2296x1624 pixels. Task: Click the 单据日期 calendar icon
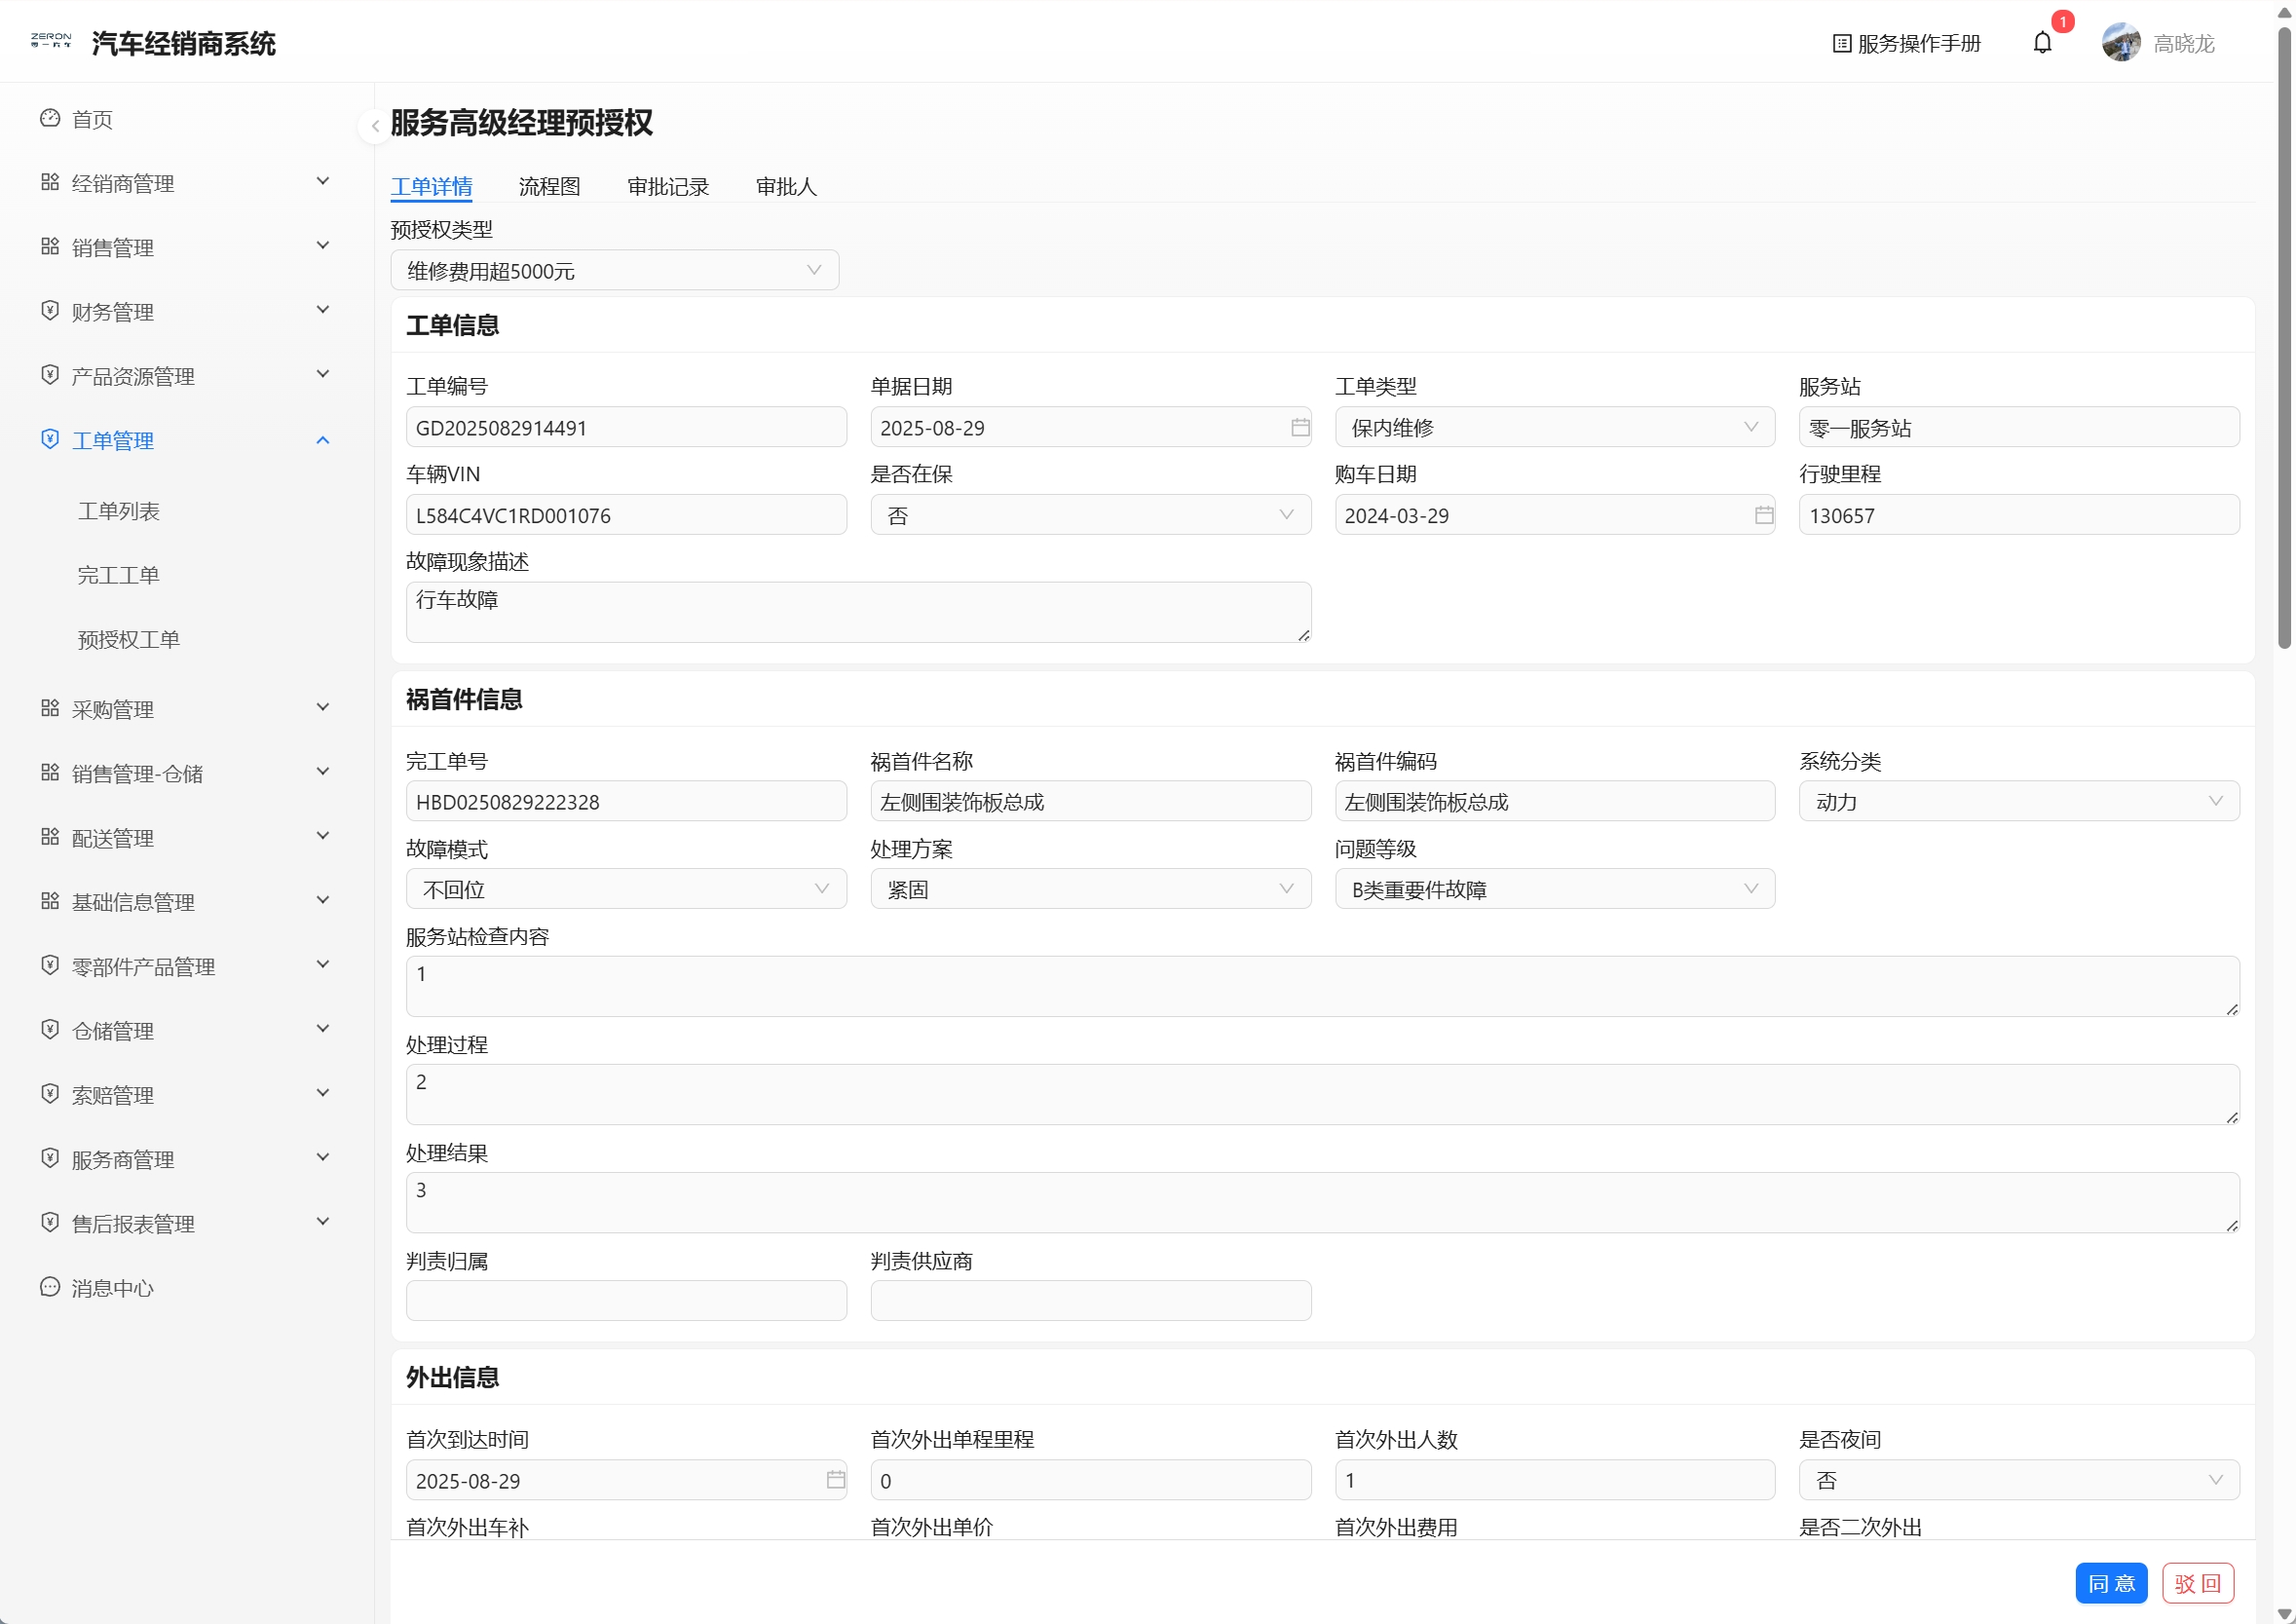pyautogui.click(x=1299, y=428)
